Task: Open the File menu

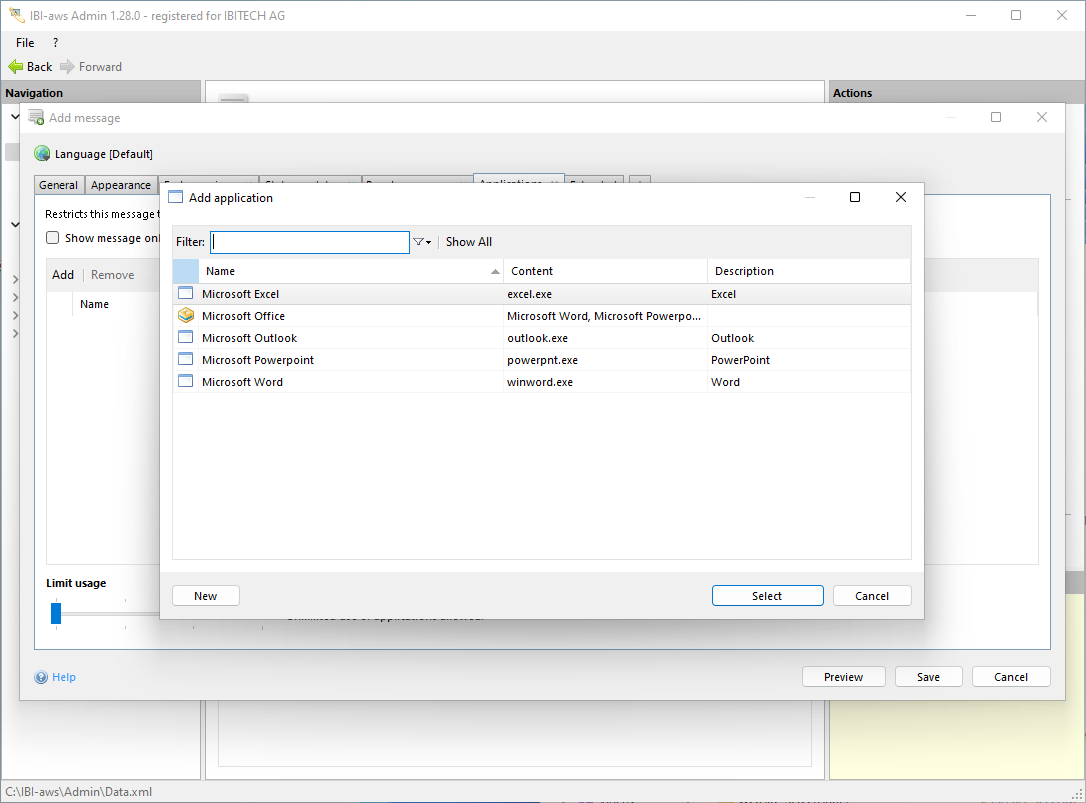Action: pos(25,43)
